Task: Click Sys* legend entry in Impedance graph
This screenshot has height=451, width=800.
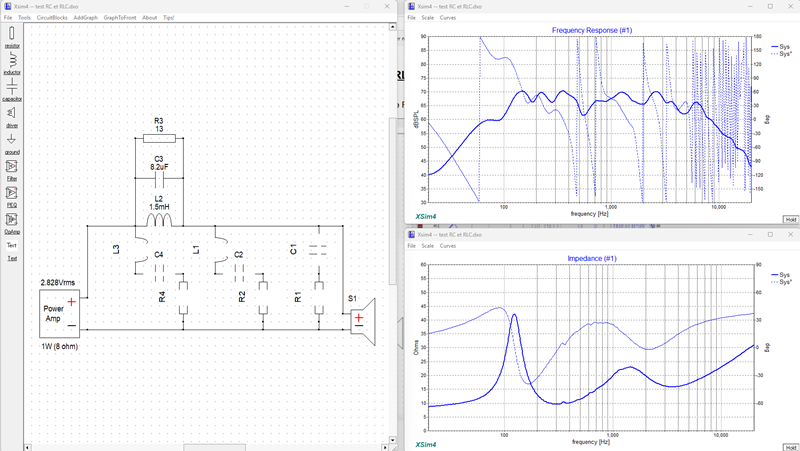Action: click(x=781, y=281)
